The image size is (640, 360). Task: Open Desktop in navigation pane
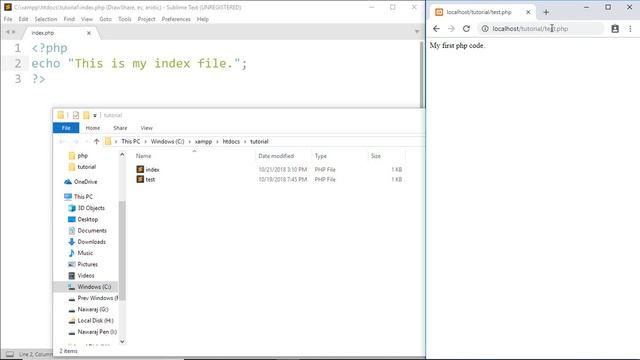pos(87,219)
